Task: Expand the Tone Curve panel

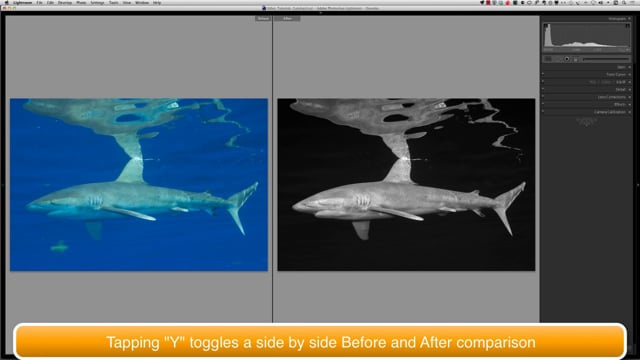Action: point(629,75)
